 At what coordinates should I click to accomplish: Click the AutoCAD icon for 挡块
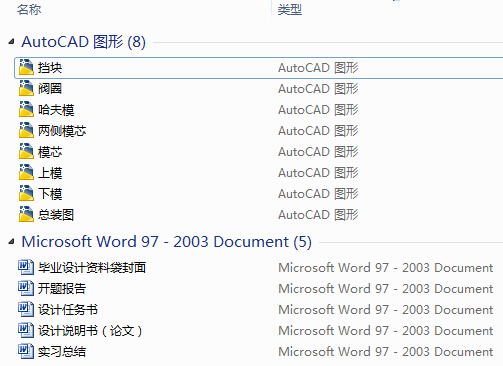[26, 67]
